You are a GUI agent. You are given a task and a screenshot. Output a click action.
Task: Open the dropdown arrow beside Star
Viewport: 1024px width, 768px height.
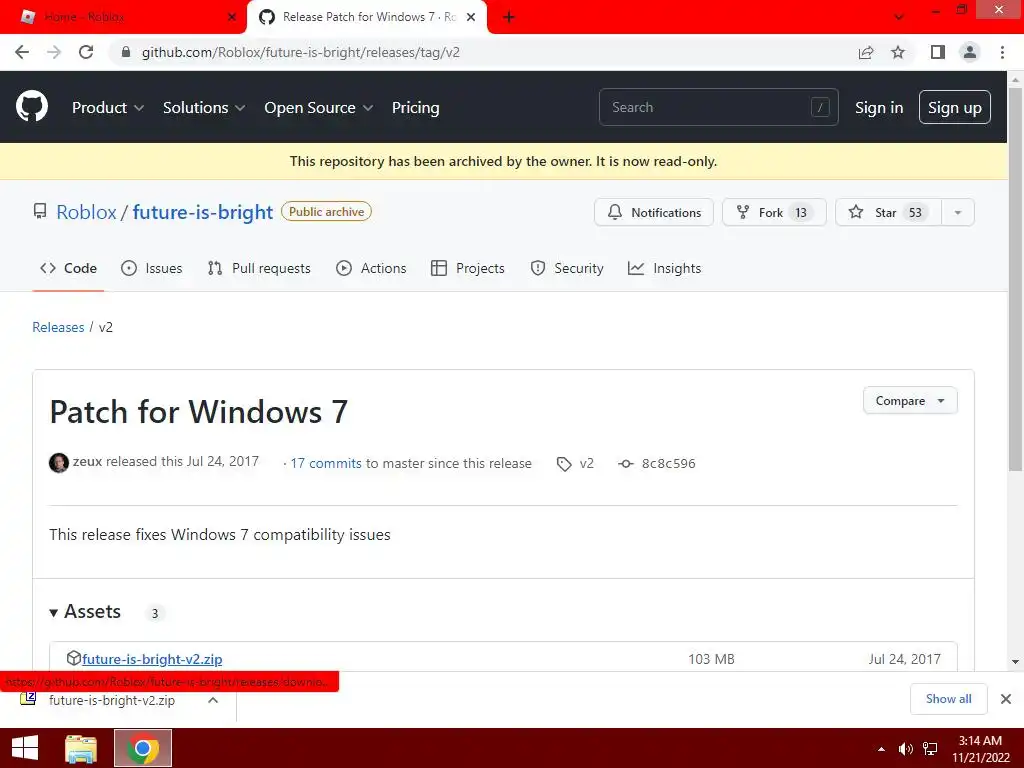click(x=957, y=212)
